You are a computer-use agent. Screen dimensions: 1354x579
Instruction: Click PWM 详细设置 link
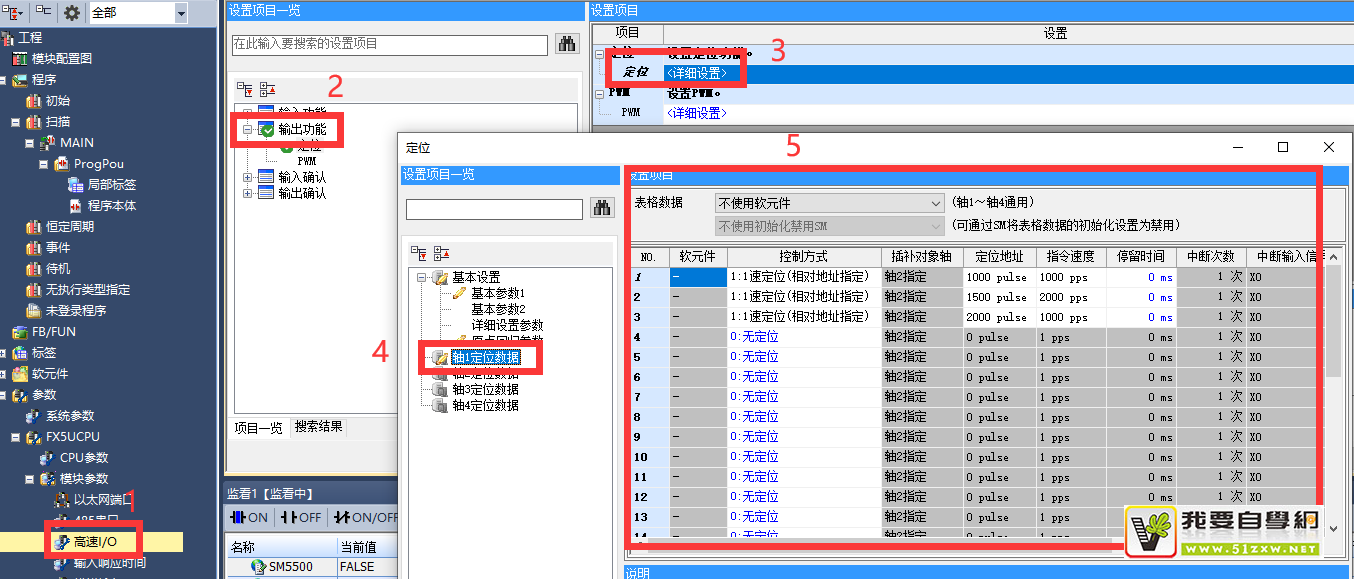pyautogui.click(x=696, y=113)
